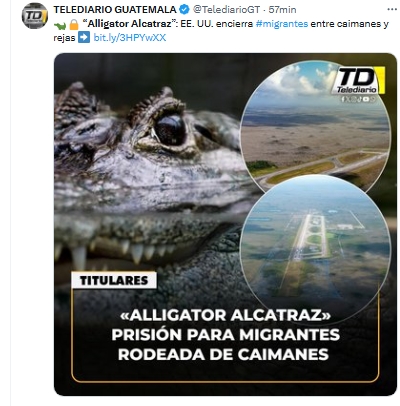
Task: Click the blue verified badge
Action: [x=184, y=10]
